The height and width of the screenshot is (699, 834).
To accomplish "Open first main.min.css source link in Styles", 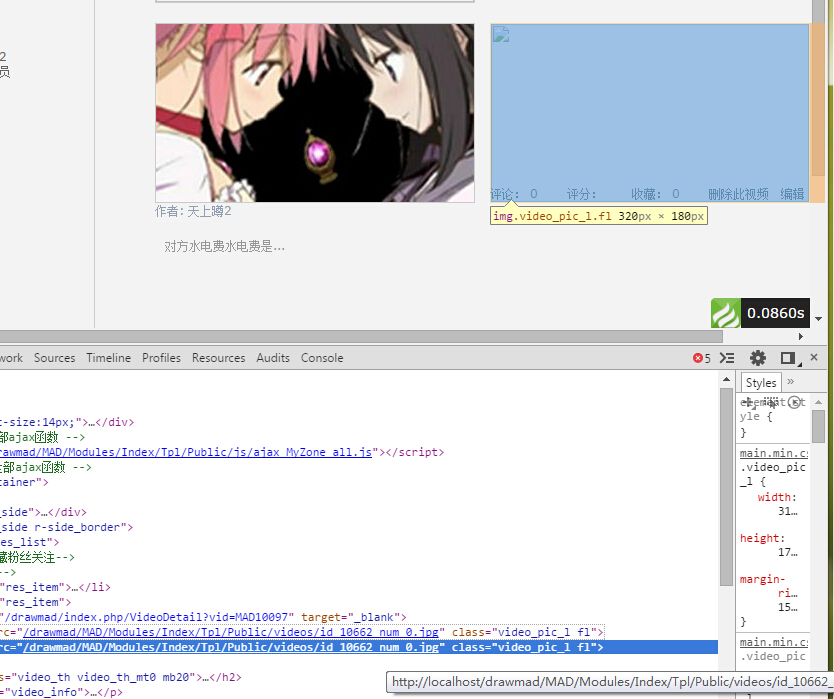I will coord(774,453).
